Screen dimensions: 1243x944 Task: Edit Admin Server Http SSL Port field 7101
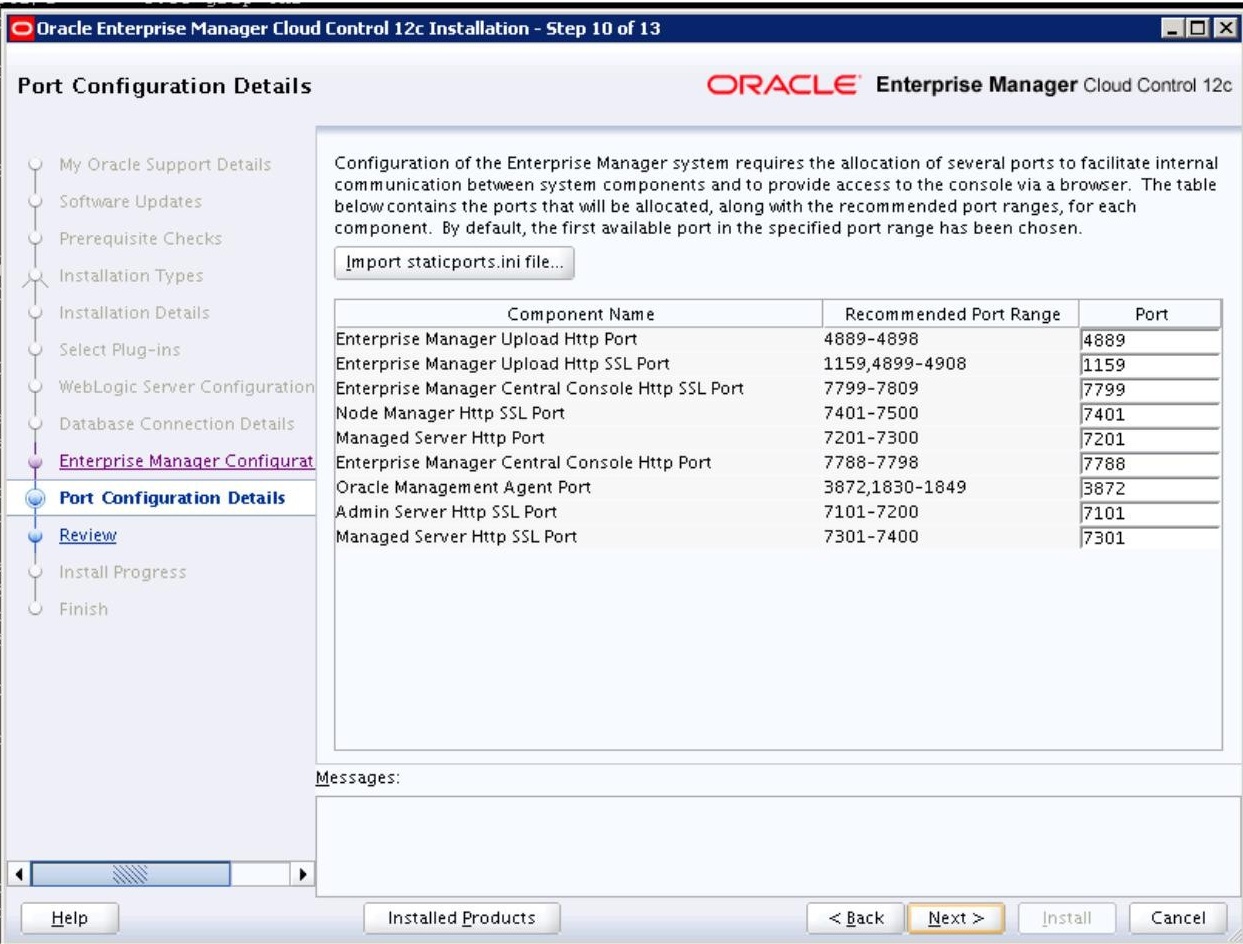pyautogui.click(x=1150, y=515)
